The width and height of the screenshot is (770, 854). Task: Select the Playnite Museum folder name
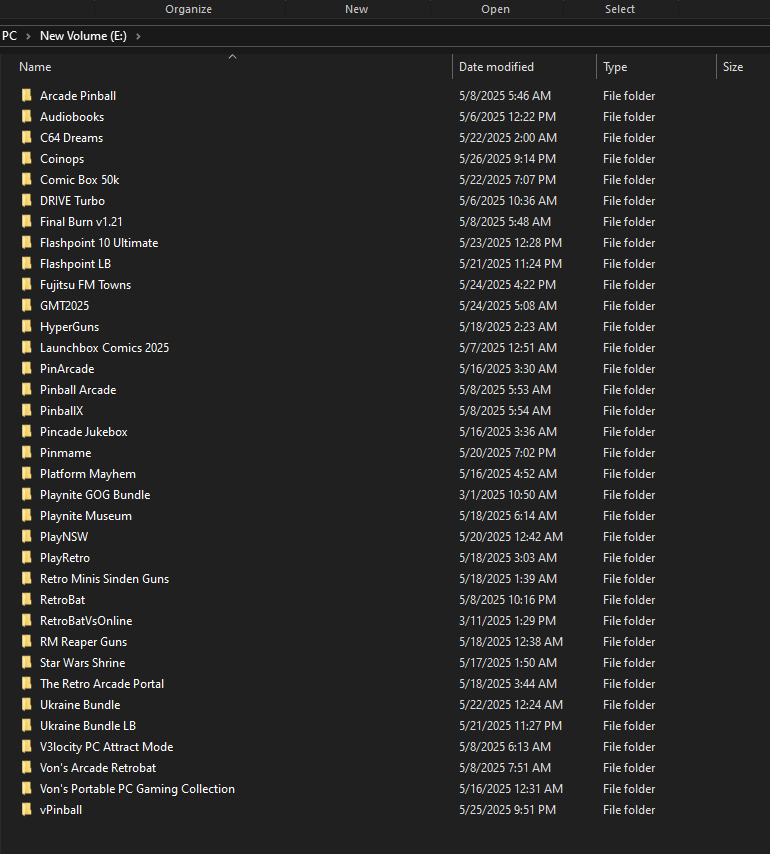85,516
